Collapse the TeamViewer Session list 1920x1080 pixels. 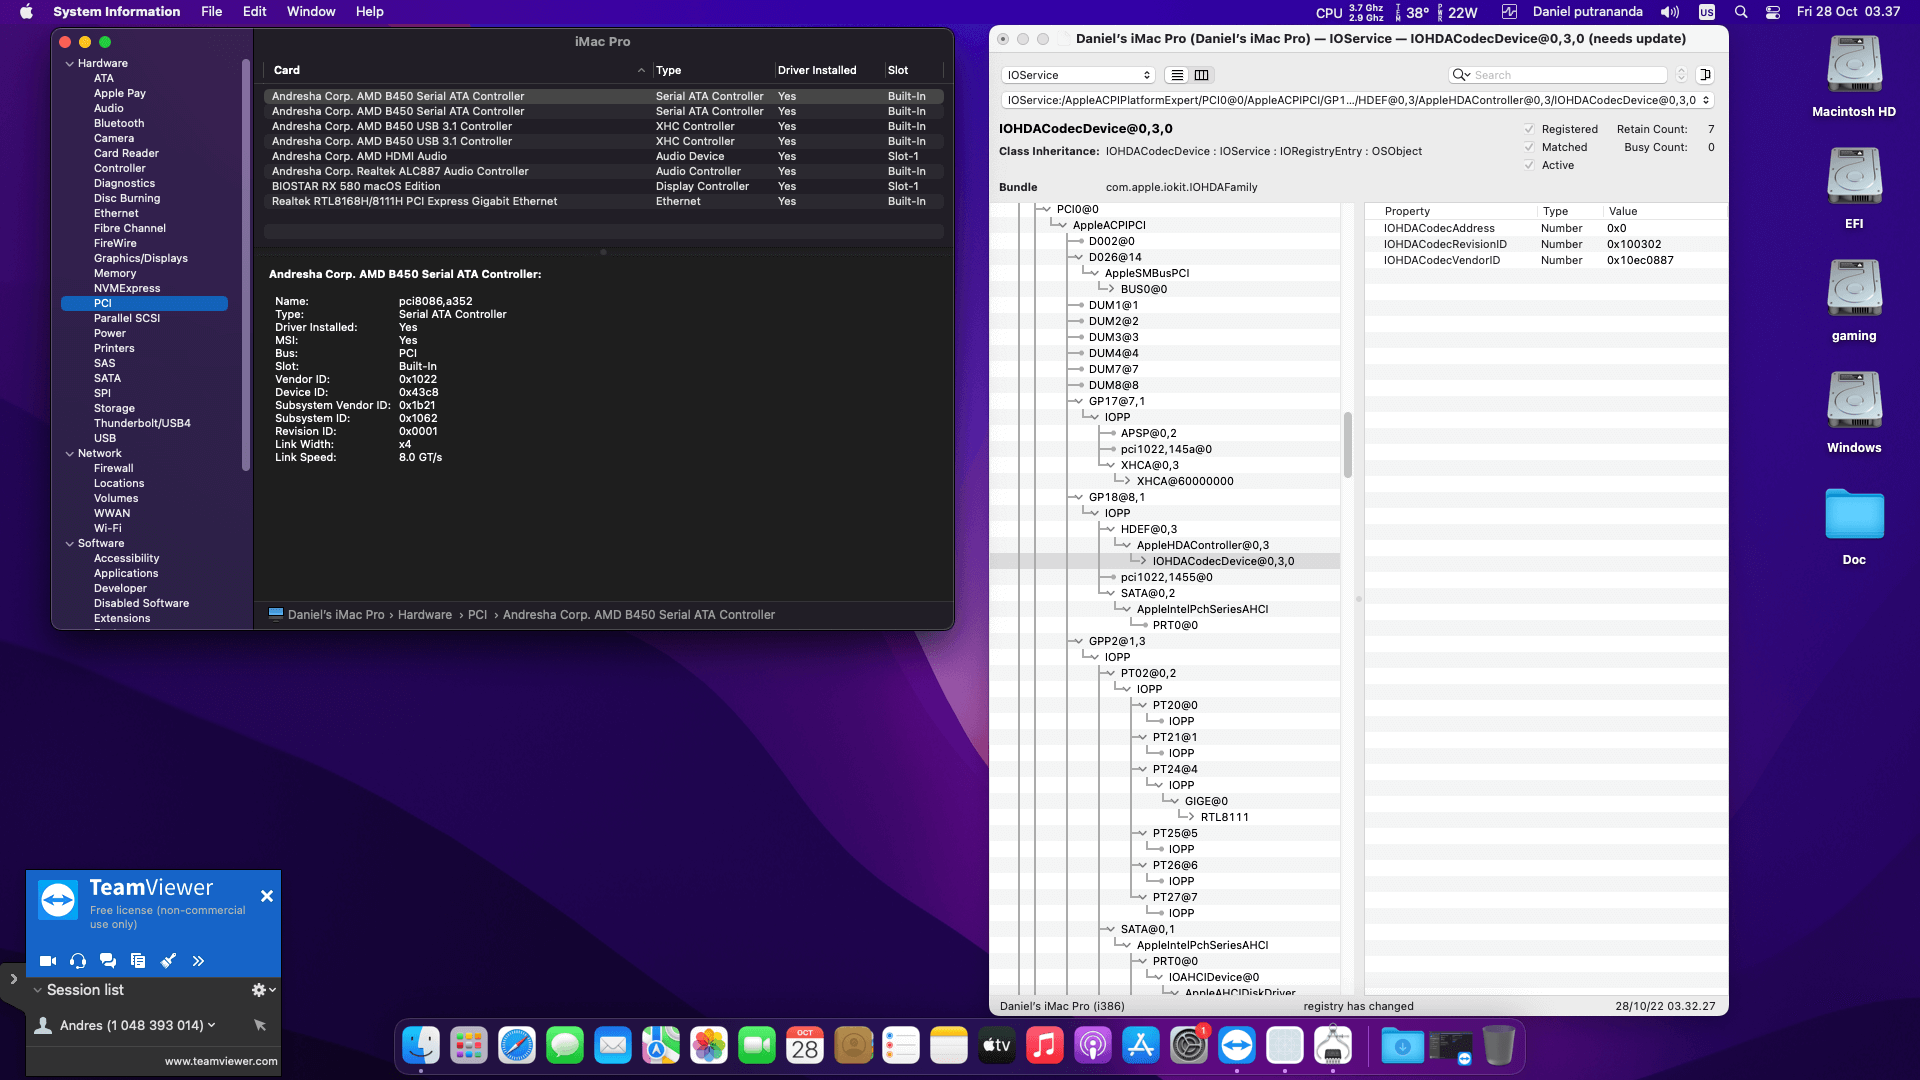tap(38, 990)
